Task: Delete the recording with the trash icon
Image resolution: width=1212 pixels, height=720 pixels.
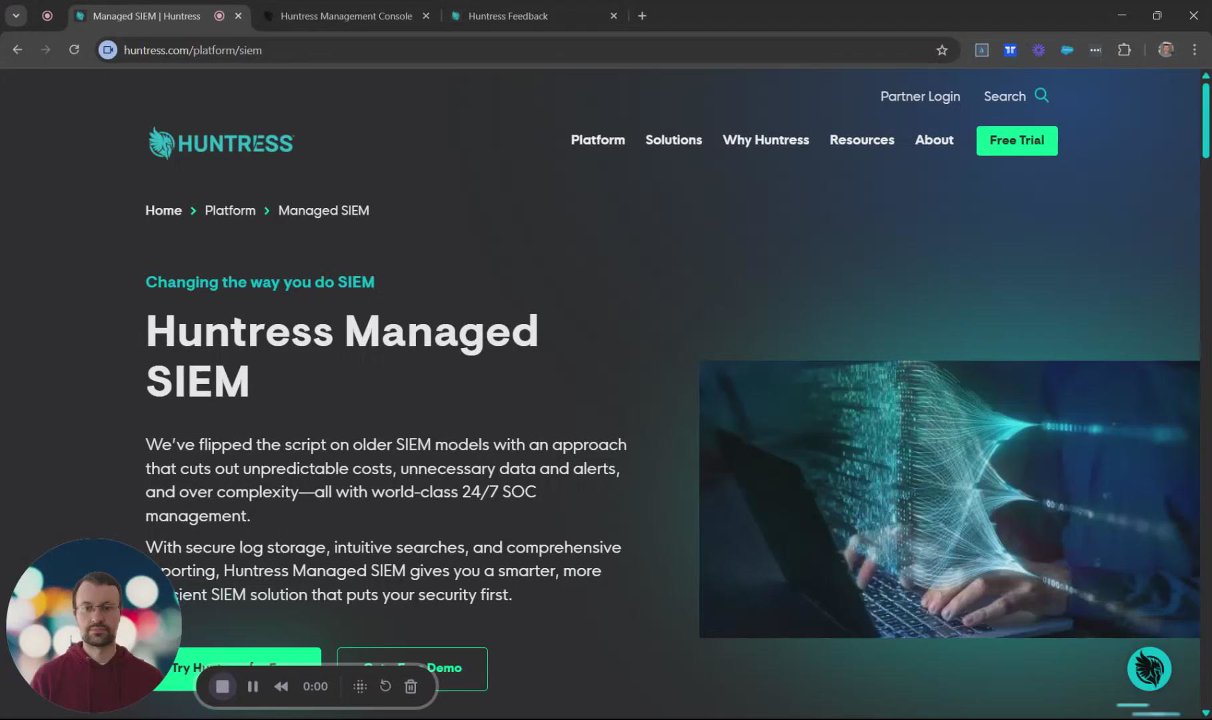Action: [410, 686]
